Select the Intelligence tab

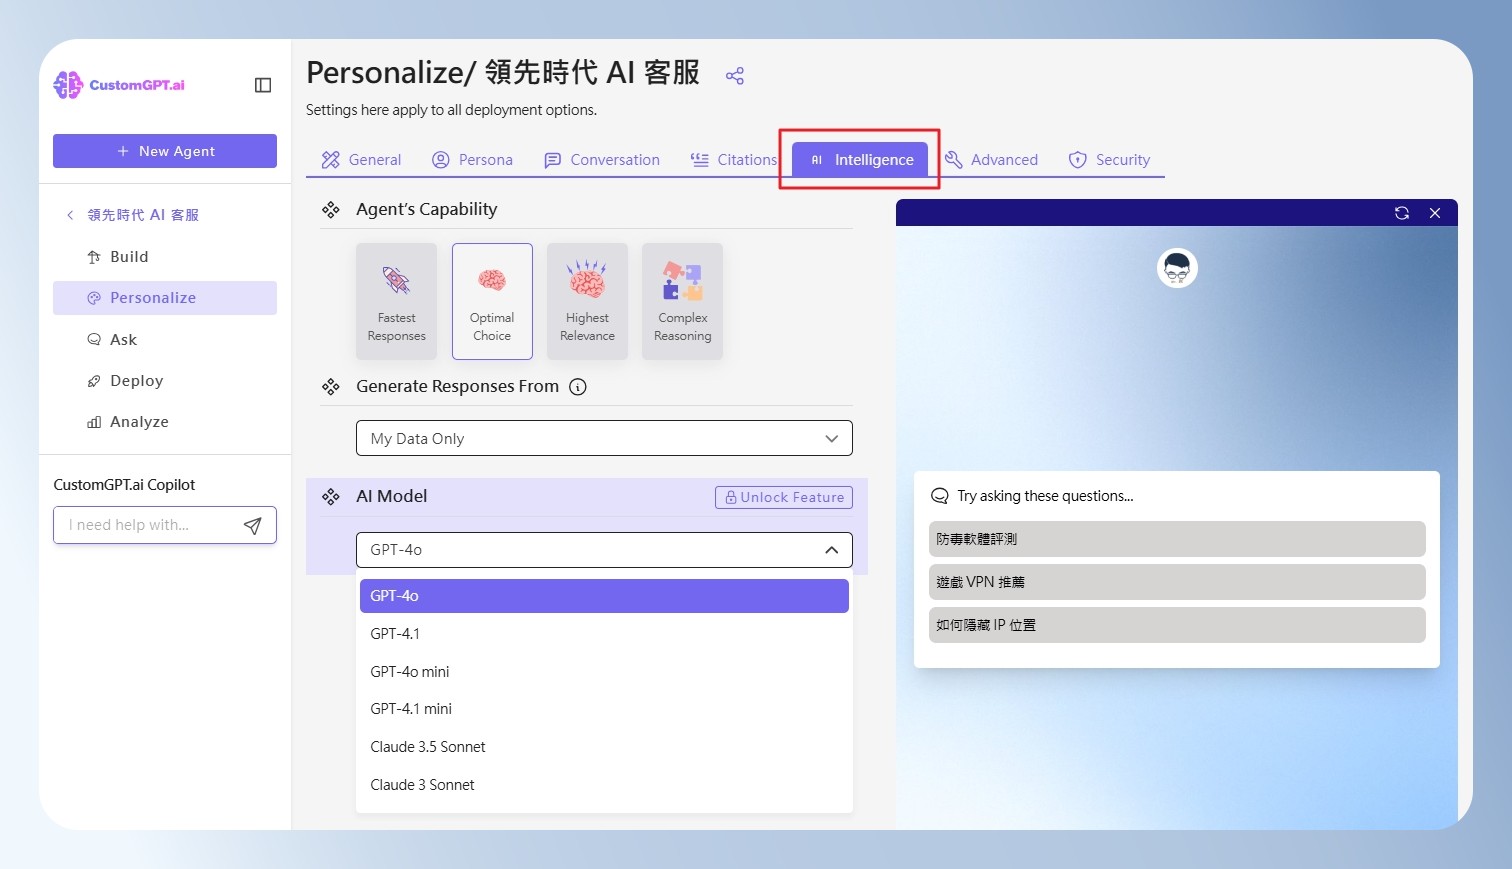[x=860, y=160]
